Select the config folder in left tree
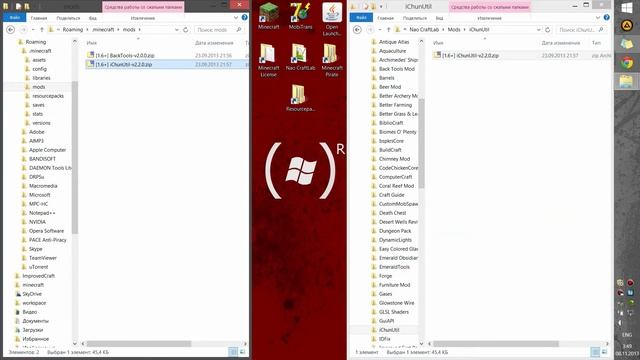 pyautogui.click(x=39, y=69)
